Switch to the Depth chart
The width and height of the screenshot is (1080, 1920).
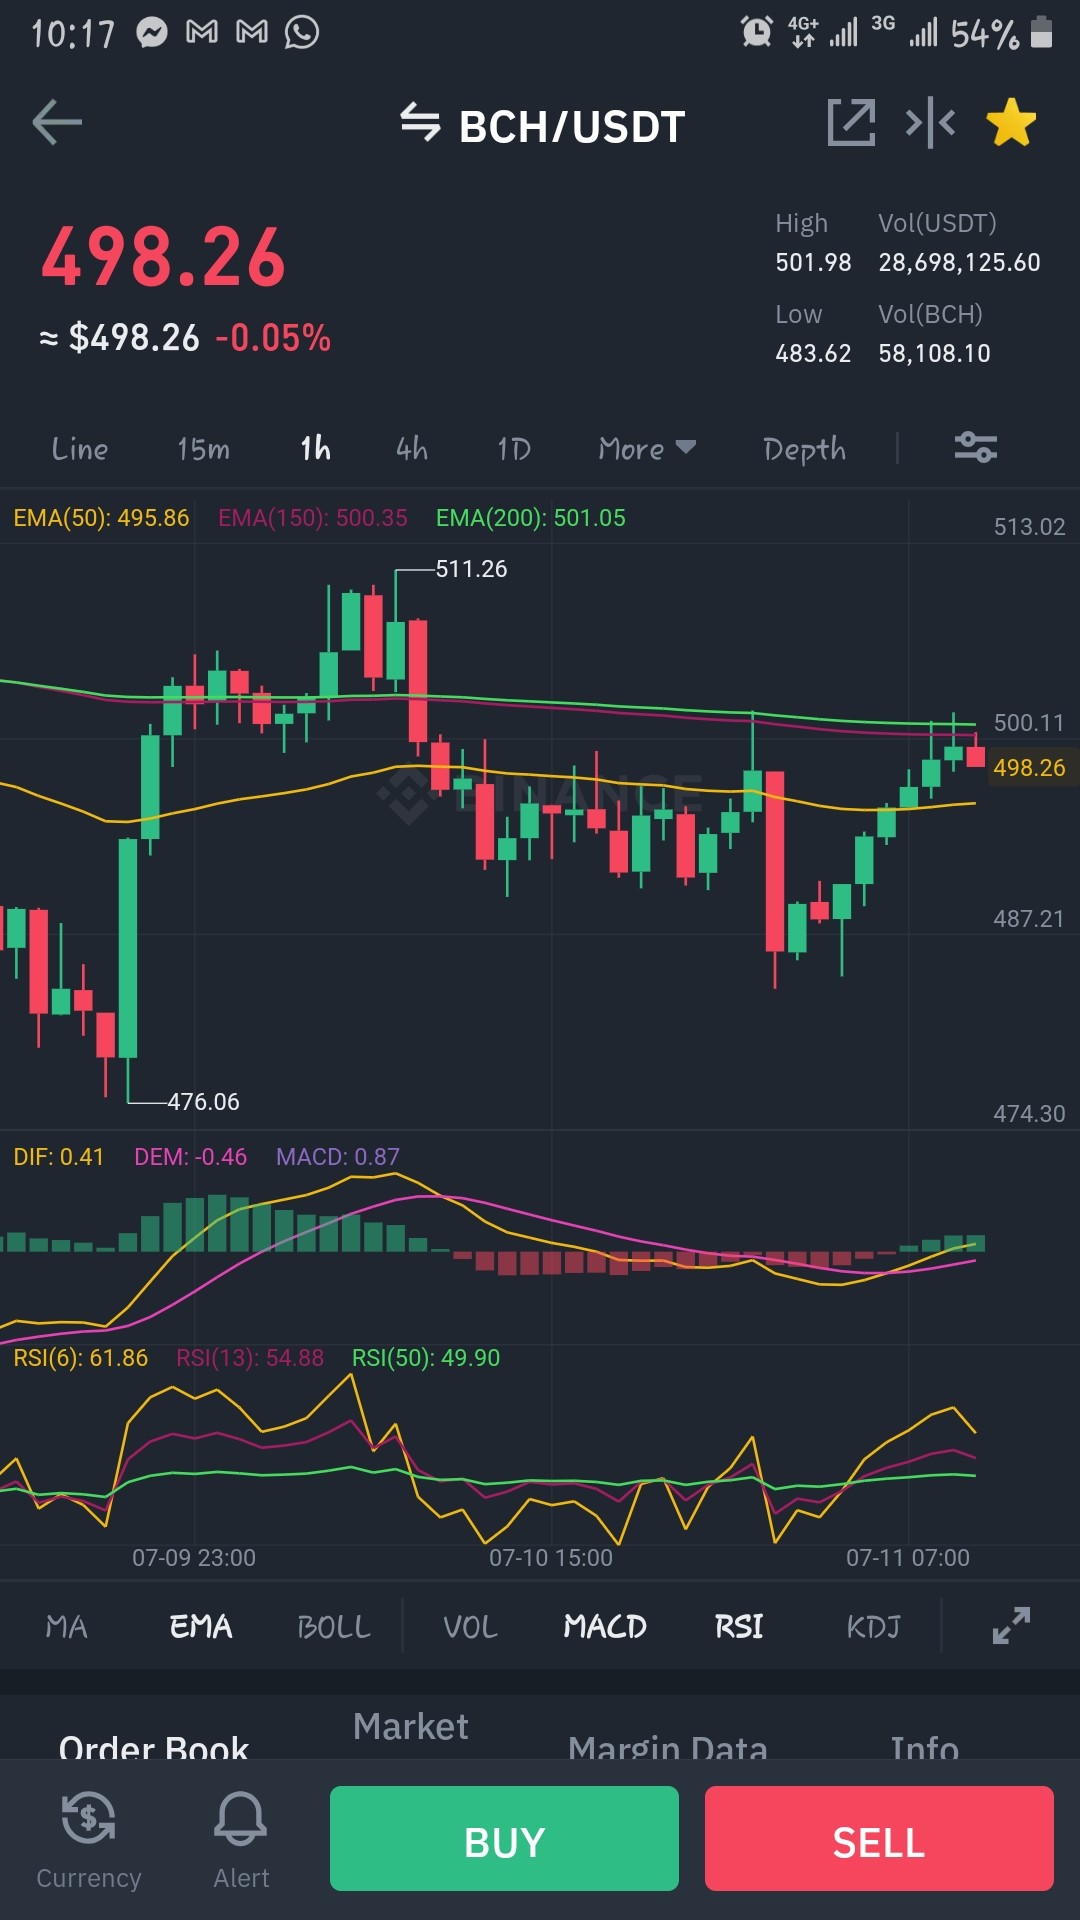(x=805, y=450)
